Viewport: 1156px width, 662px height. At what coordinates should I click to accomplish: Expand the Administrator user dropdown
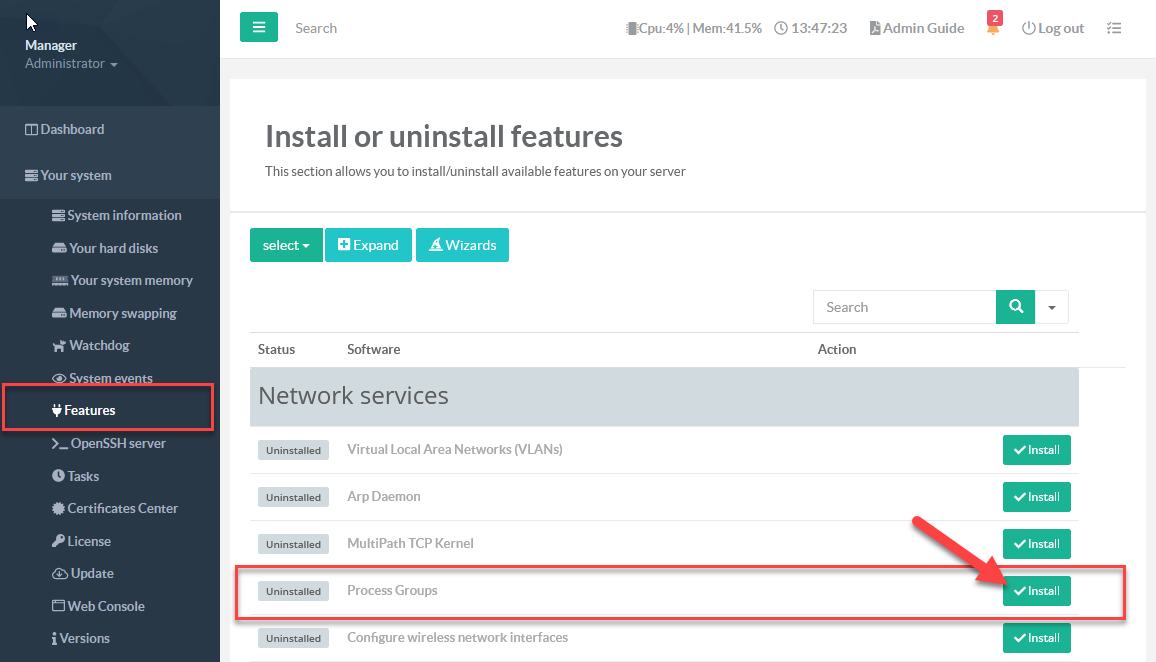[71, 63]
